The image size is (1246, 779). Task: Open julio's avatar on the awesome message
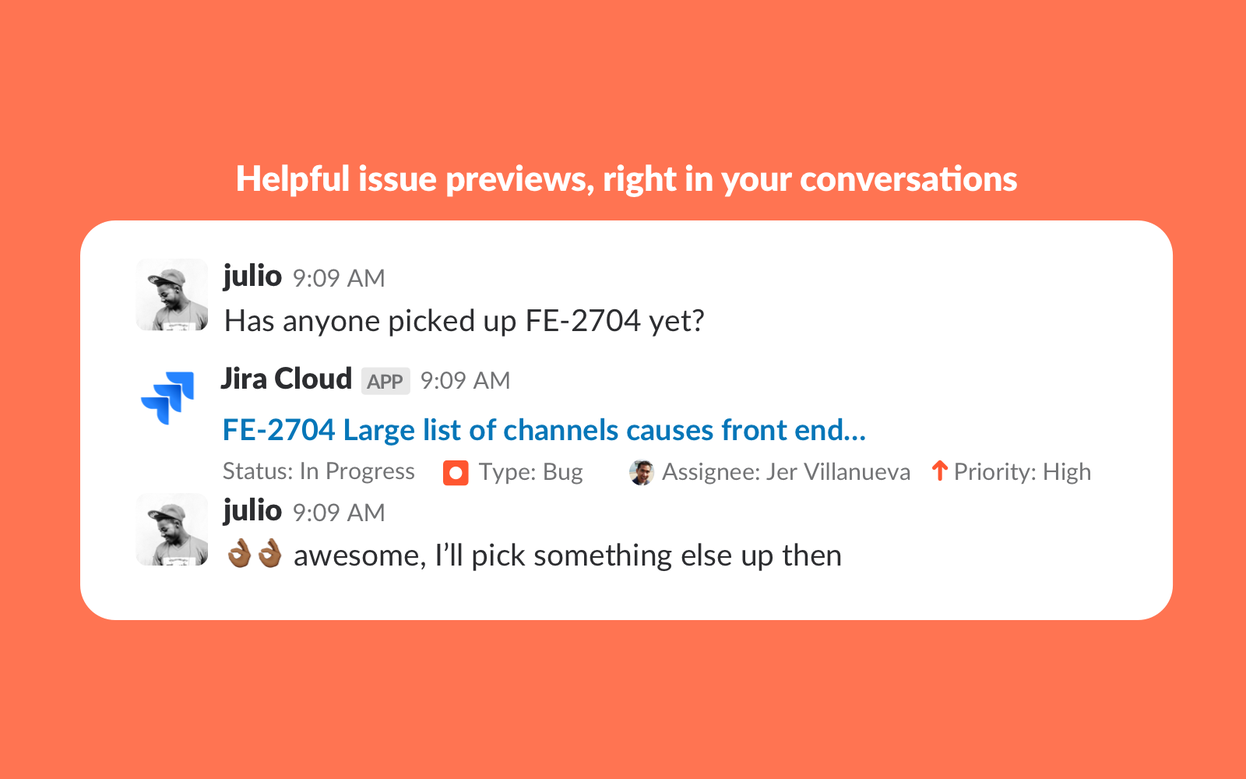point(172,529)
